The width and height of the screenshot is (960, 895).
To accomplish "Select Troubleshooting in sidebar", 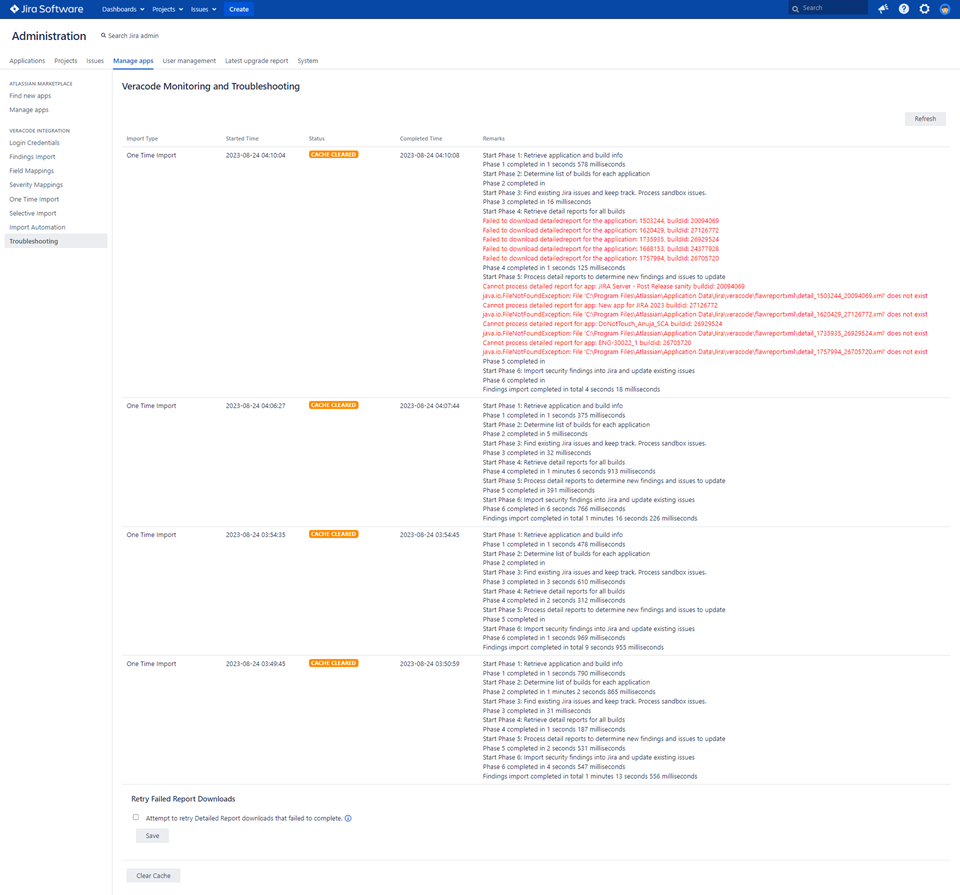I will (56, 241).
